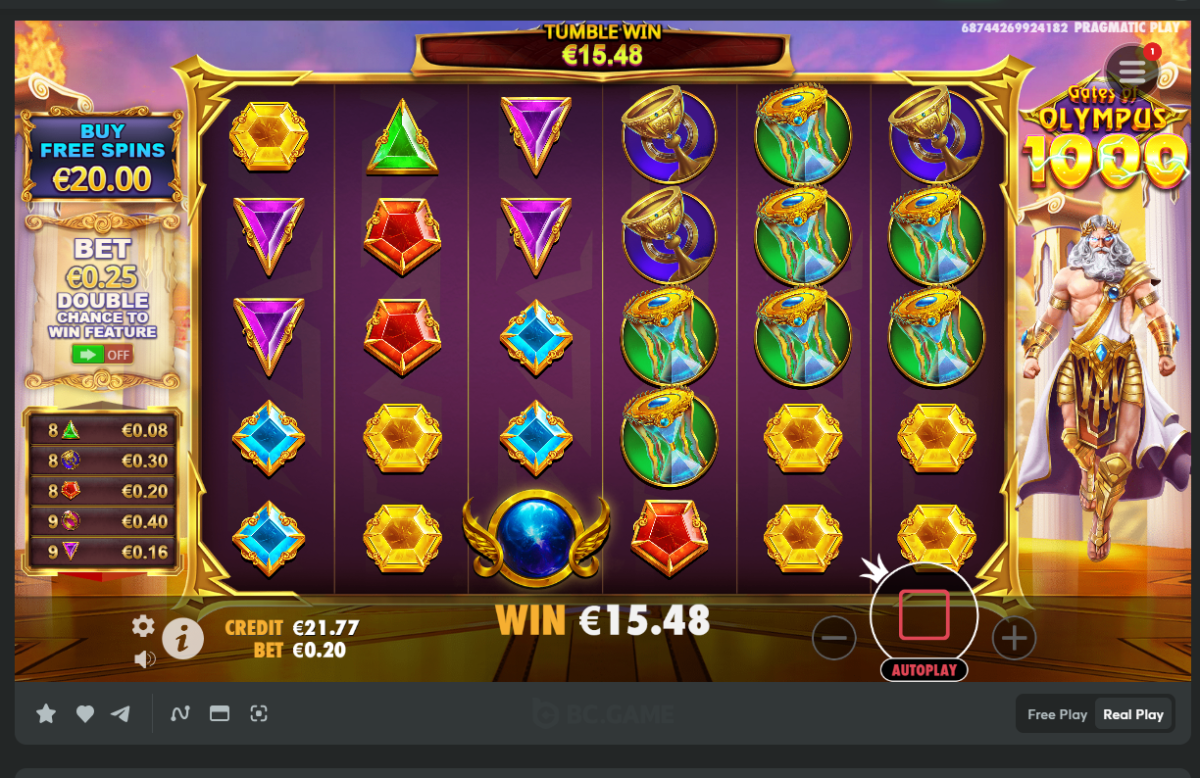Stop the spin with the red square button

click(924, 614)
